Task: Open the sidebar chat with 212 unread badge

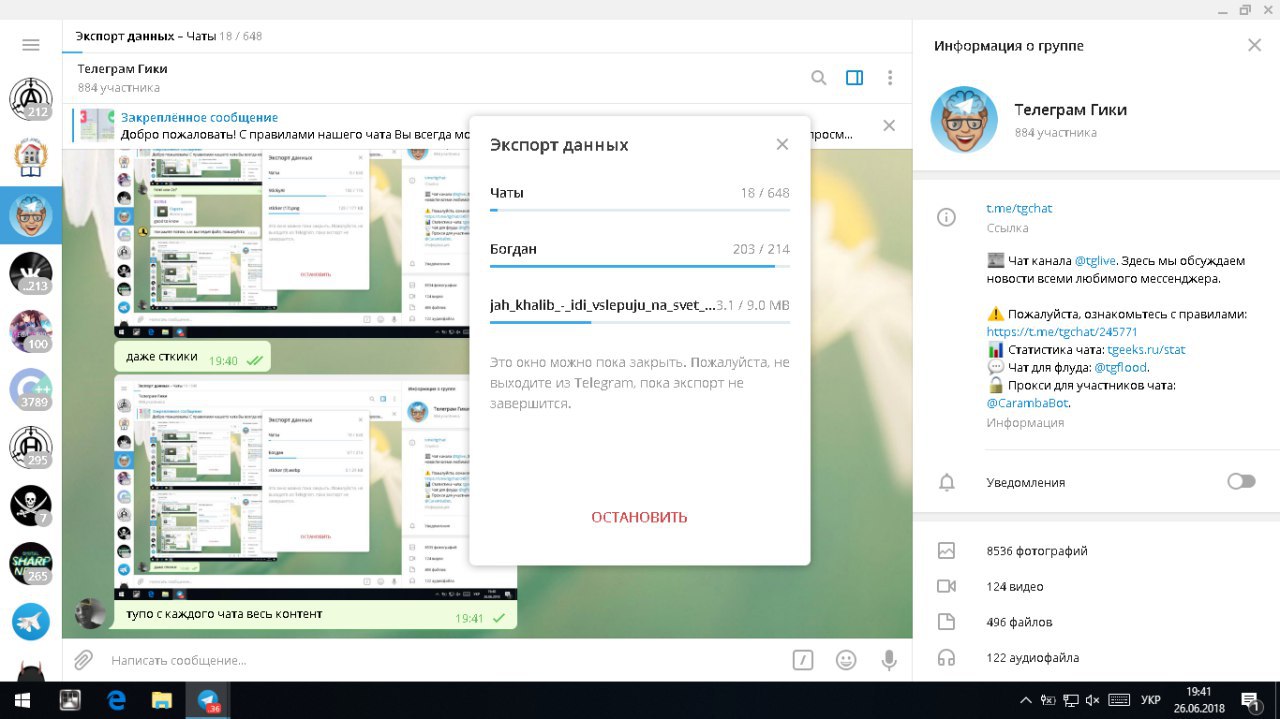Action: pos(30,98)
